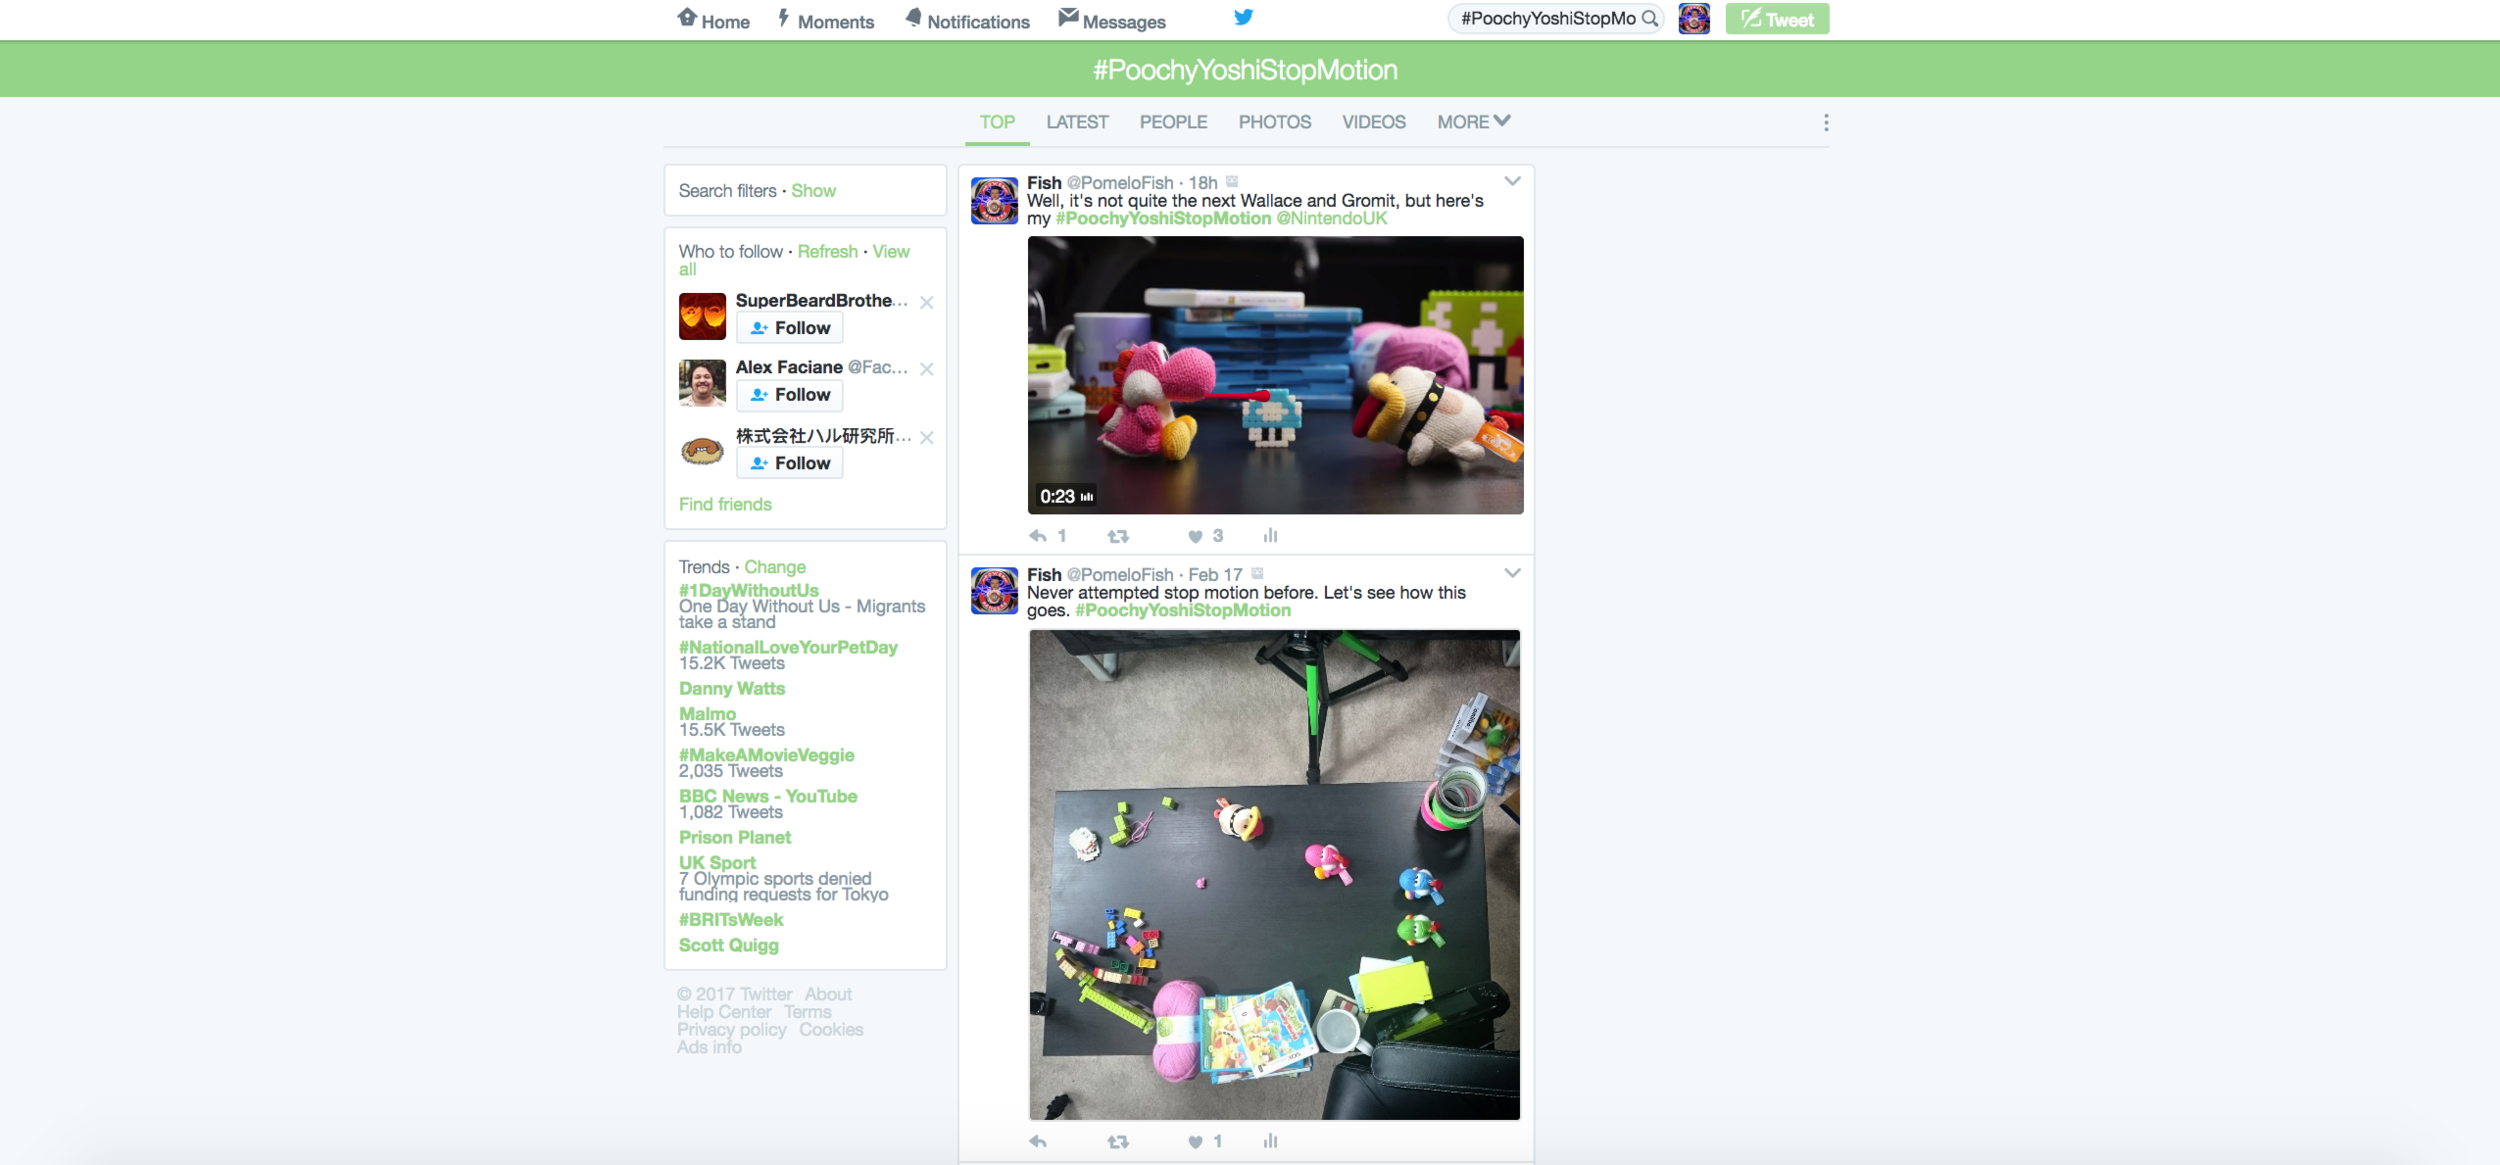The width and height of the screenshot is (2500, 1165).
Task: Like the Feb 17 tweet
Action: tap(1195, 1141)
